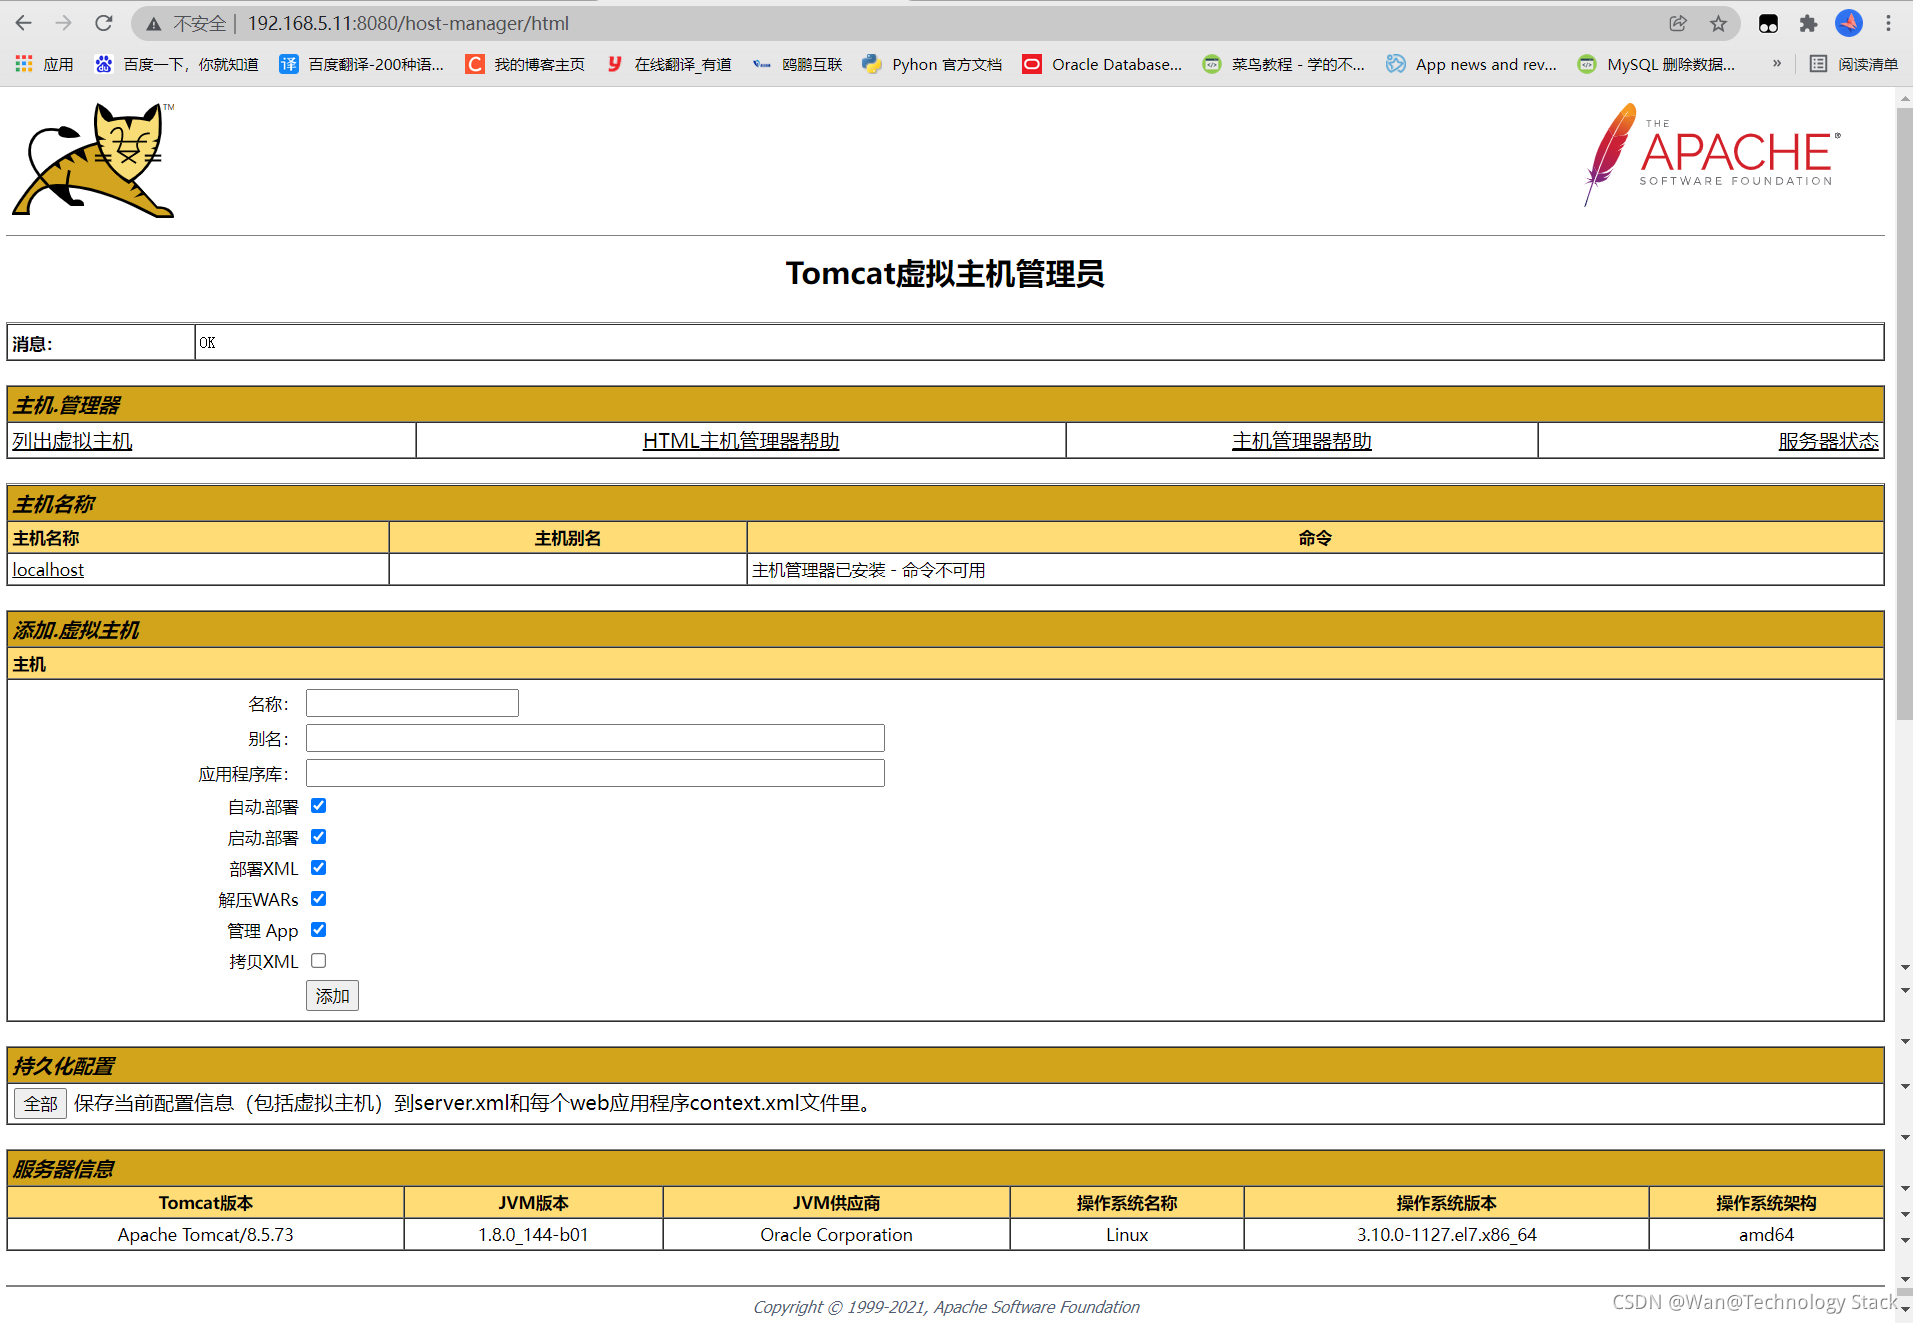Open the 鸥鹏互联 bookmark
Image resolution: width=1913 pixels, height=1323 pixels.
pyautogui.click(x=797, y=64)
